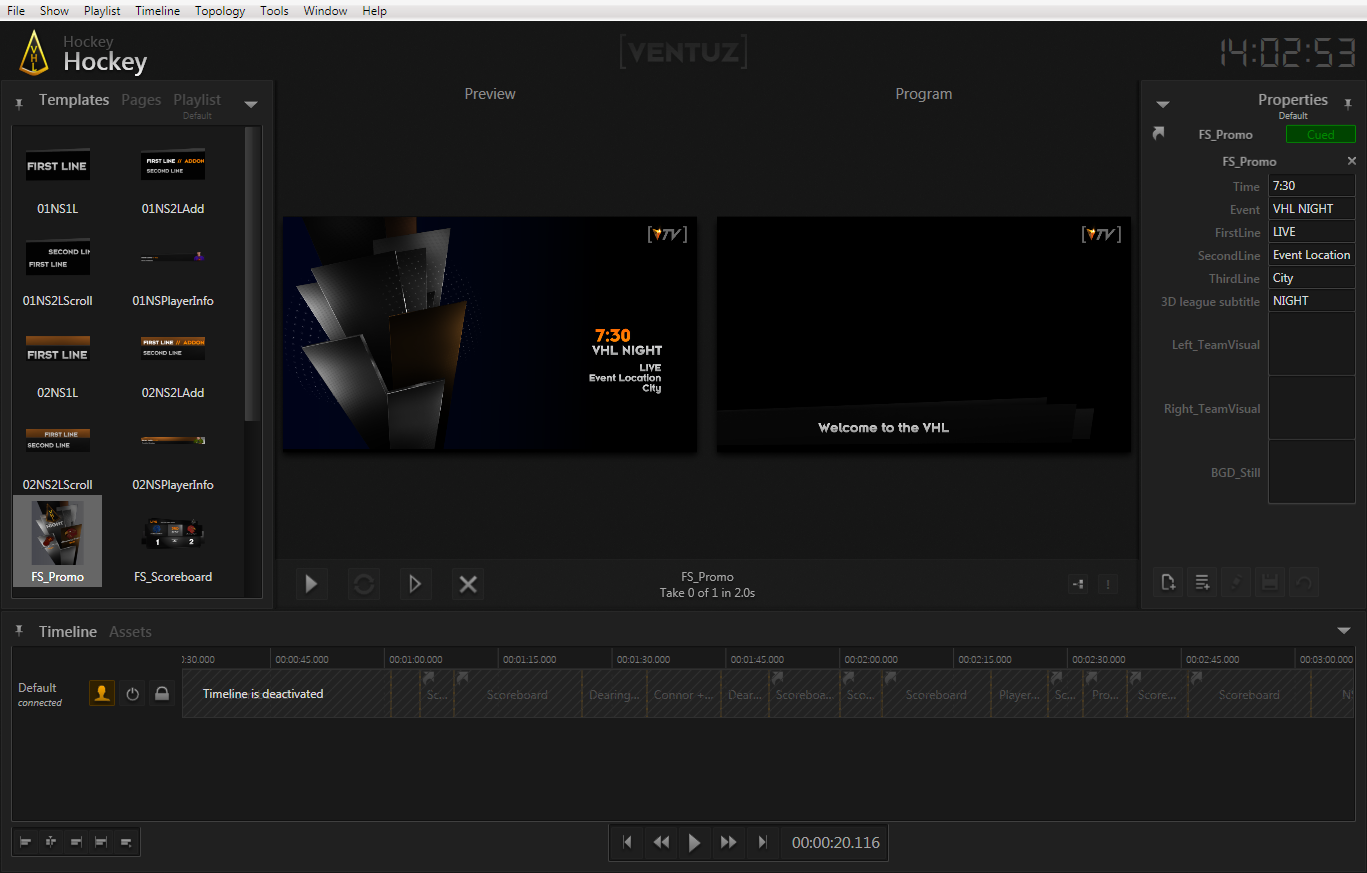The height and width of the screenshot is (873, 1367).
Task: Open the Properties panel dropdown arrow
Action: click(1162, 104)
